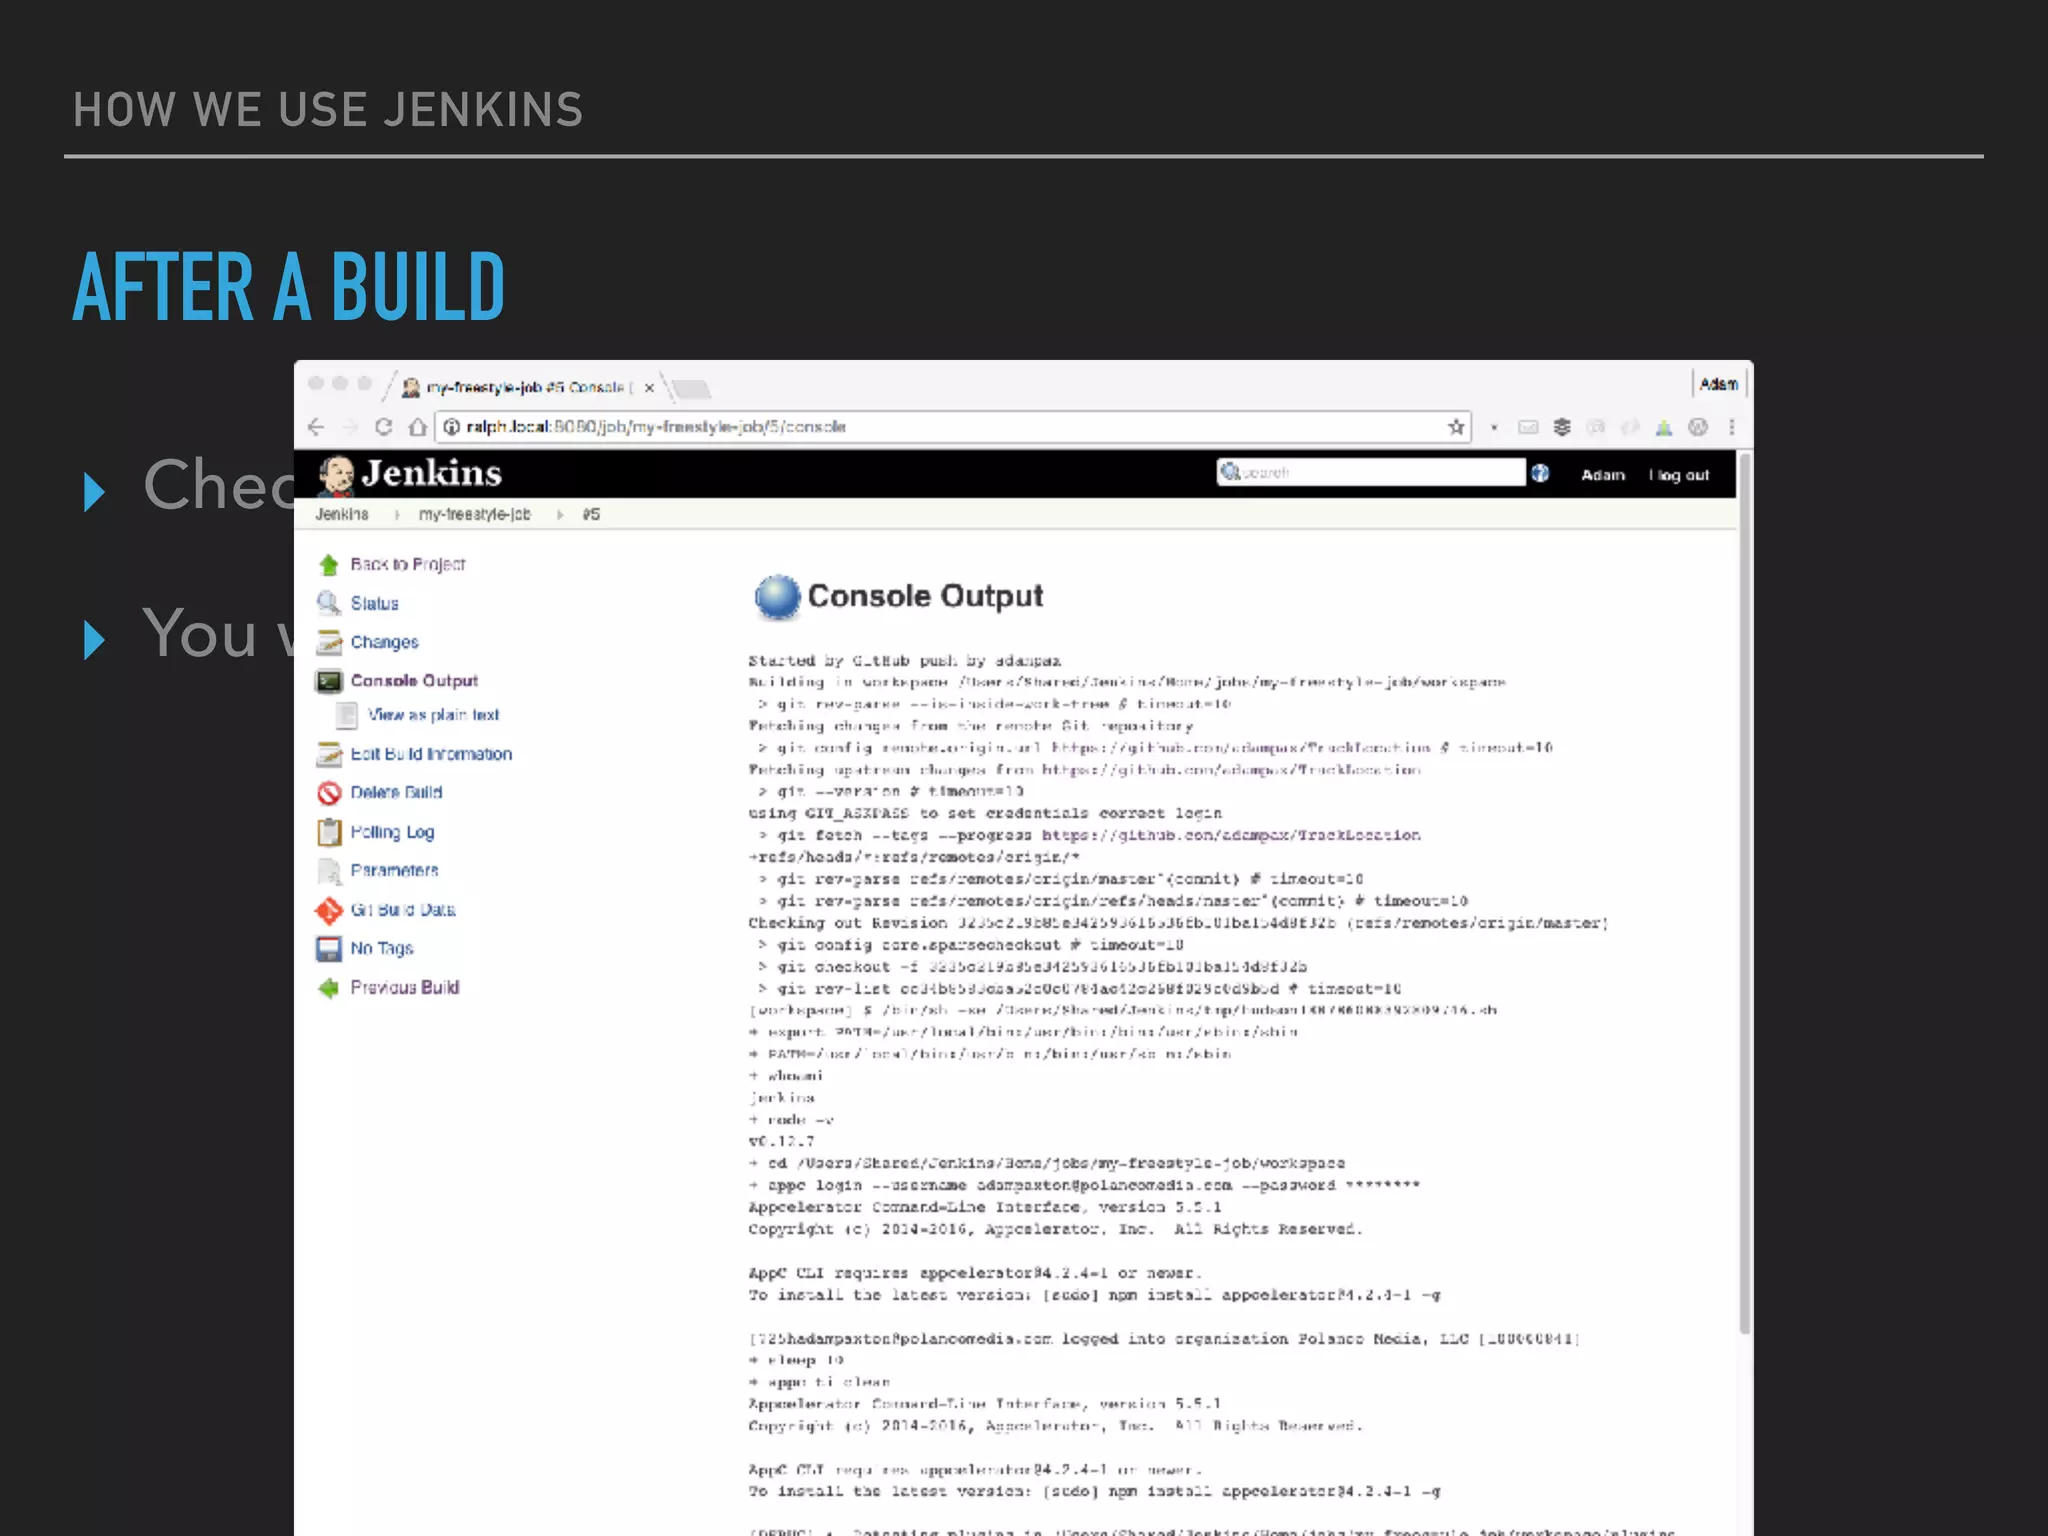Click the Console Output terminal icon
This screenshot has width=2048, height=1536.
tap(328, 681)
